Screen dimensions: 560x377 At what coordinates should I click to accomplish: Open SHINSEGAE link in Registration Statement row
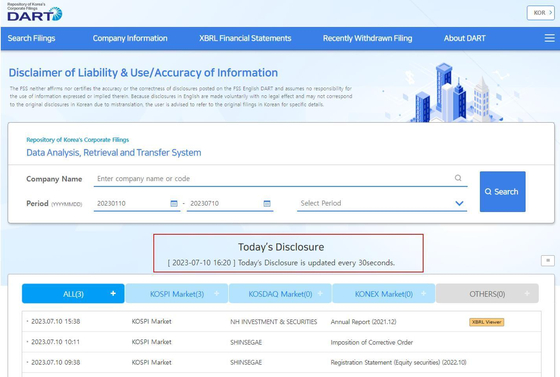click(x=246, y=362)
